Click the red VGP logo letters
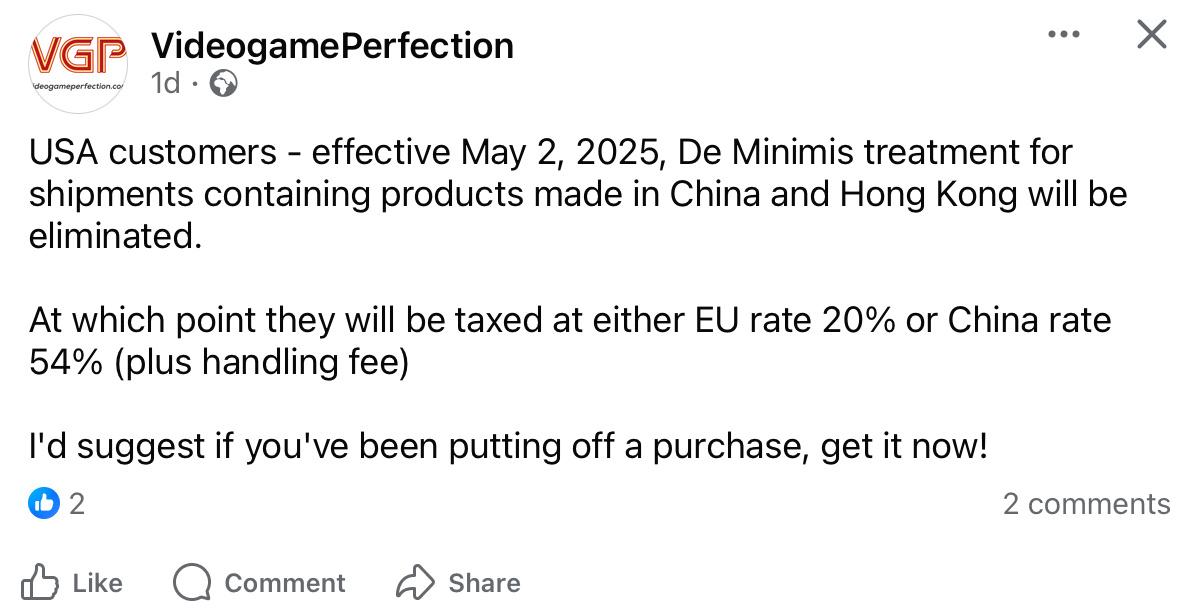 78,55
